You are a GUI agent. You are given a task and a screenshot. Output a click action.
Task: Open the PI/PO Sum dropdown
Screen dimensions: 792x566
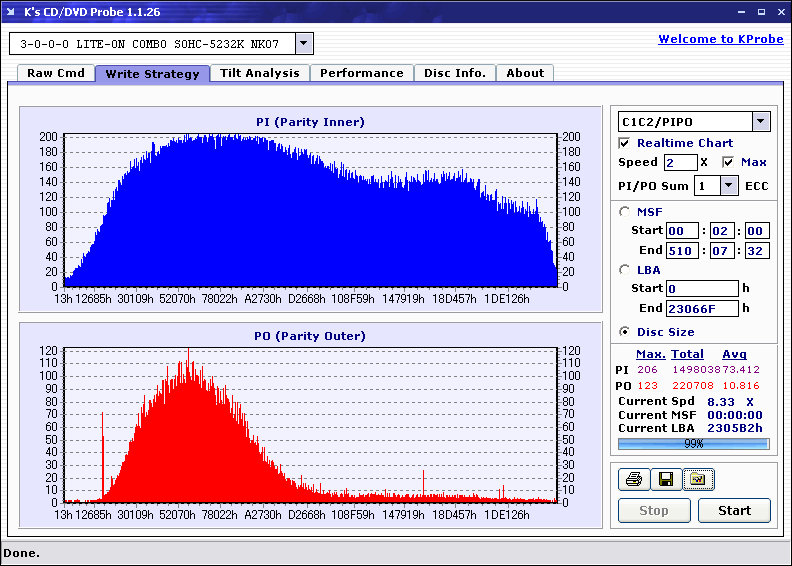728,186
